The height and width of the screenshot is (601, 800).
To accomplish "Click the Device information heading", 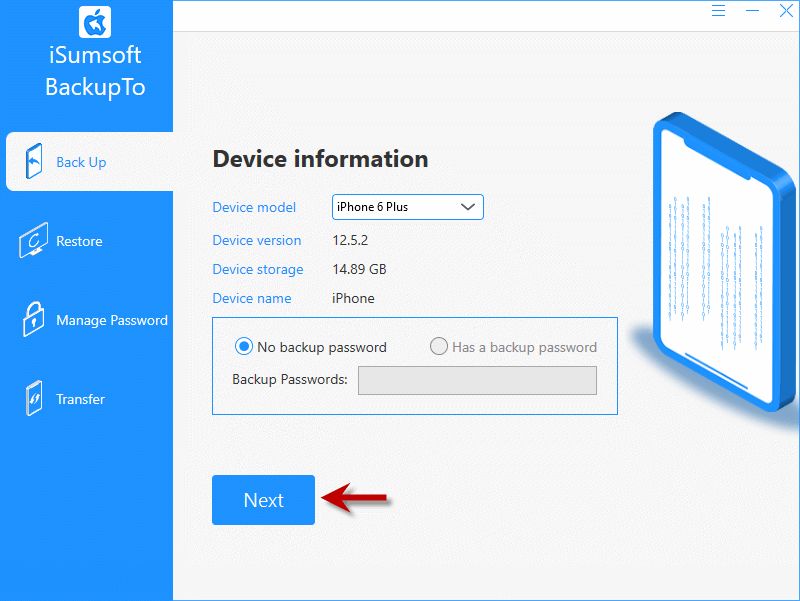I will coord(320,159).
